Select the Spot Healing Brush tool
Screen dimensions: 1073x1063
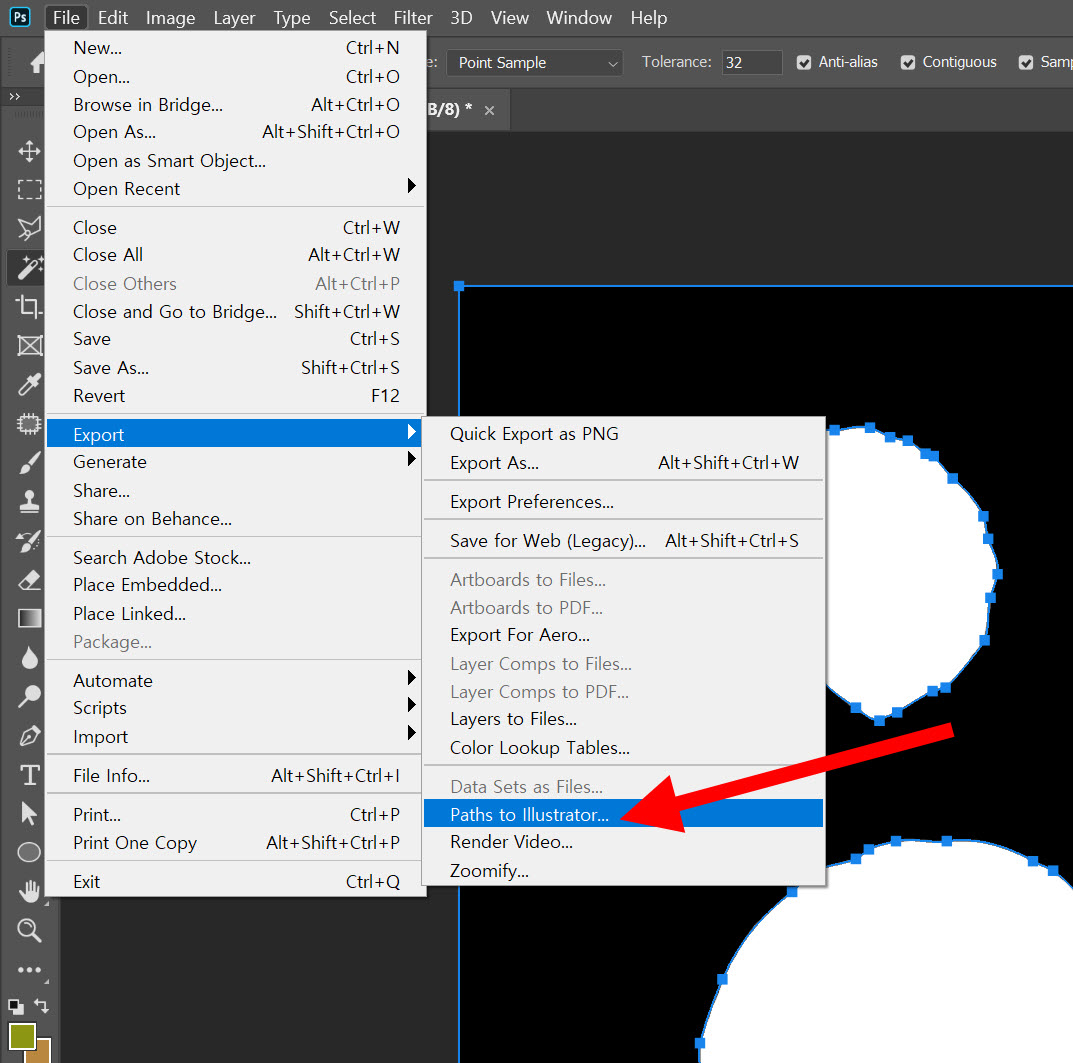pos(29,424)
